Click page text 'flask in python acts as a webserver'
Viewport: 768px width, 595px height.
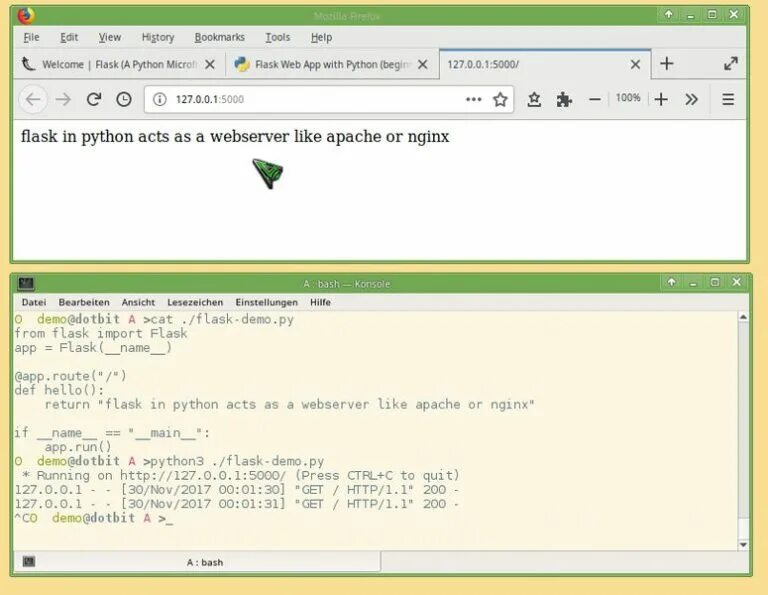coord(155,136)
